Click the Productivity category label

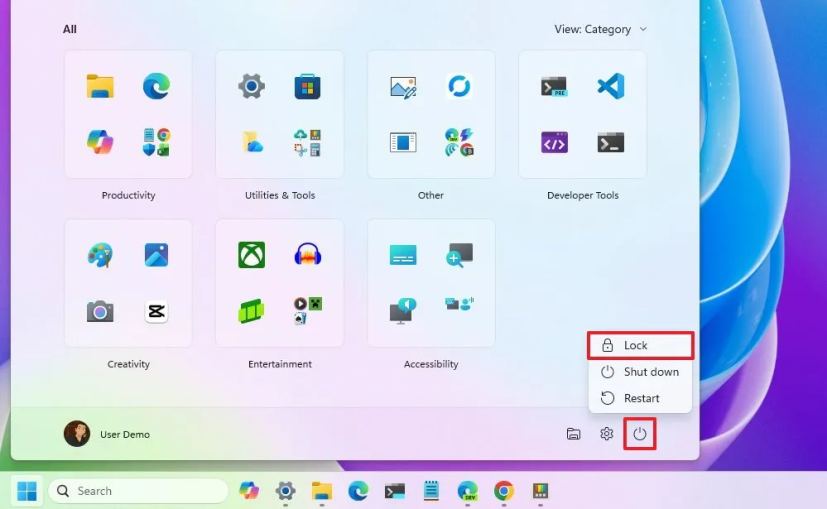[x=128, y=195]
